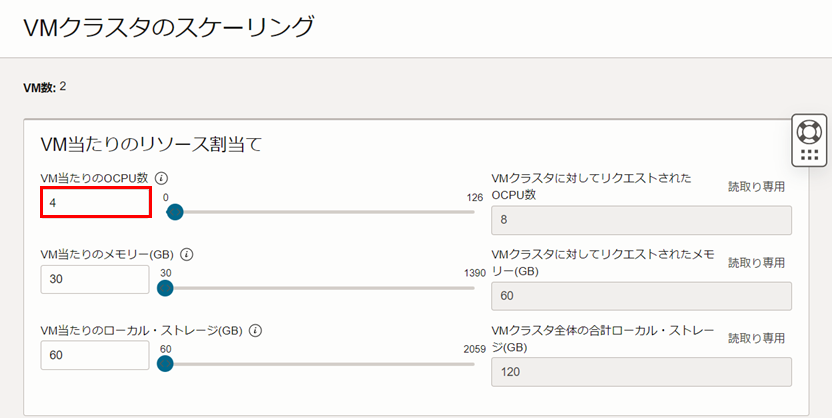This screenshot has height=418, width=832.
Task: Click the OCPU slider handle
Action: [174, 211]
